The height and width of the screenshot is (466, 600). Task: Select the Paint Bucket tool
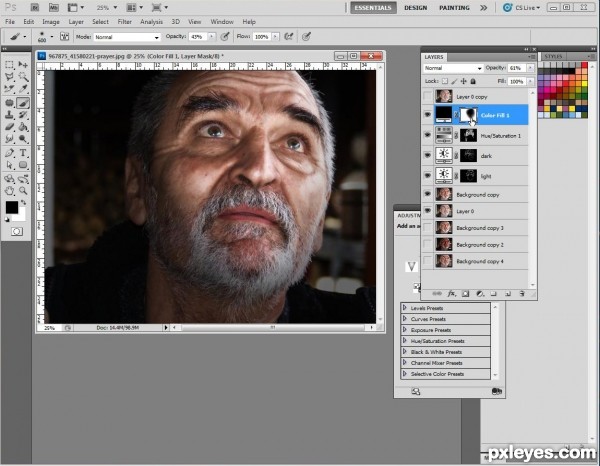[x=23, y=127]
